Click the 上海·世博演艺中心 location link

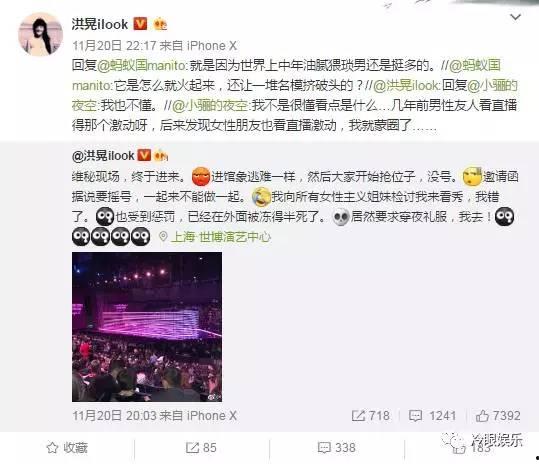coord(221,237)
